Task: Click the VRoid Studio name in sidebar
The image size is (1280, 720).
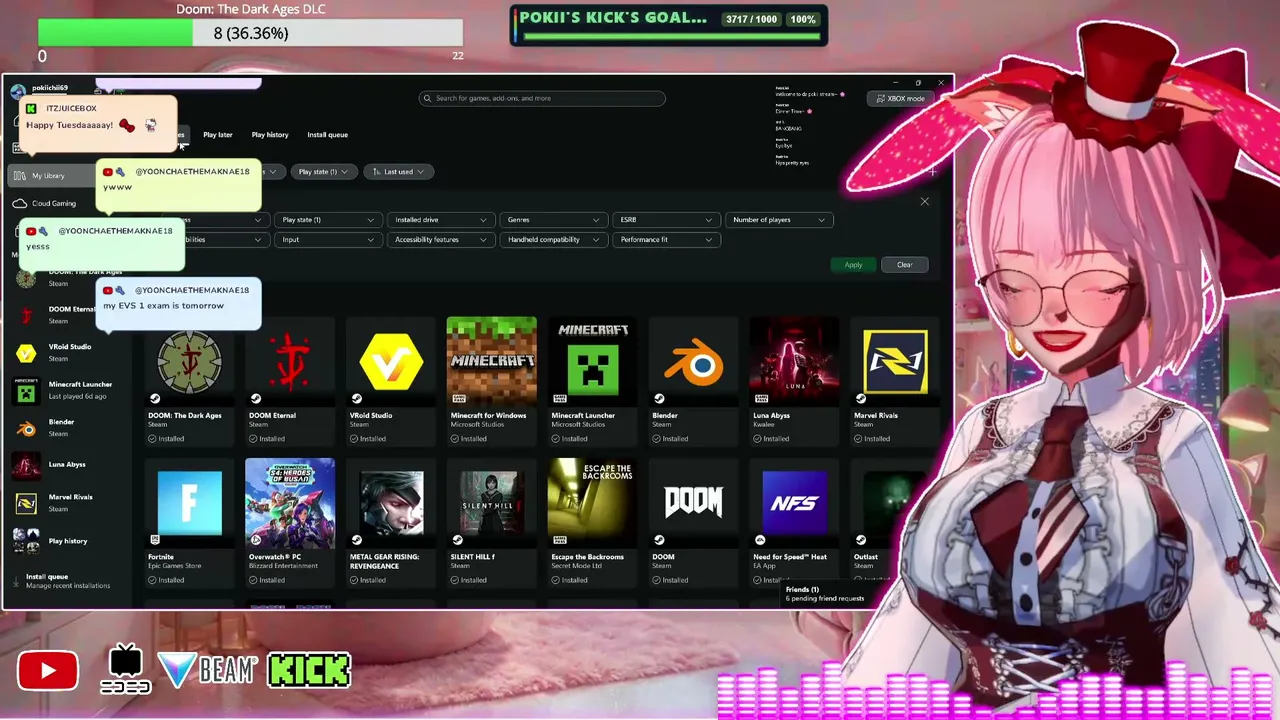Action: pyautogui.click(x=70, y=347)
